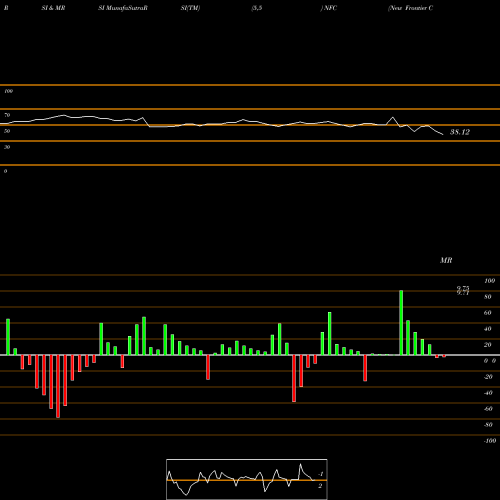
Task: Click the 20 label on the MR axis
Action: 488,345
